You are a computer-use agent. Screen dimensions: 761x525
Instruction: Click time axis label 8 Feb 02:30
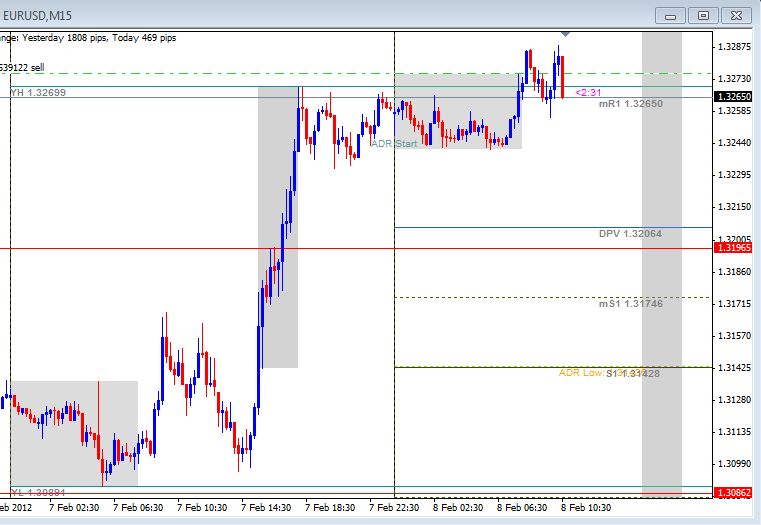(x=458, y=508)
